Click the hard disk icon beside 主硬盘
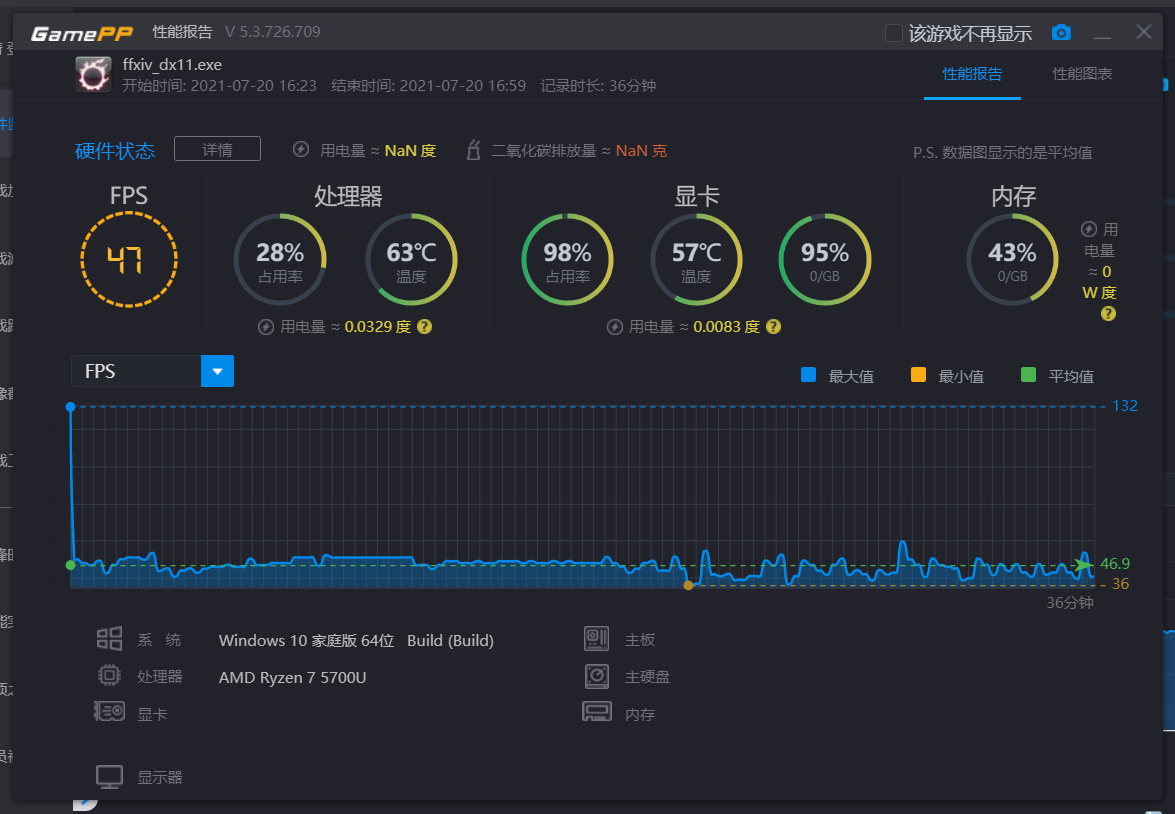Screen dimensions: 1175x814 point(596,676)
